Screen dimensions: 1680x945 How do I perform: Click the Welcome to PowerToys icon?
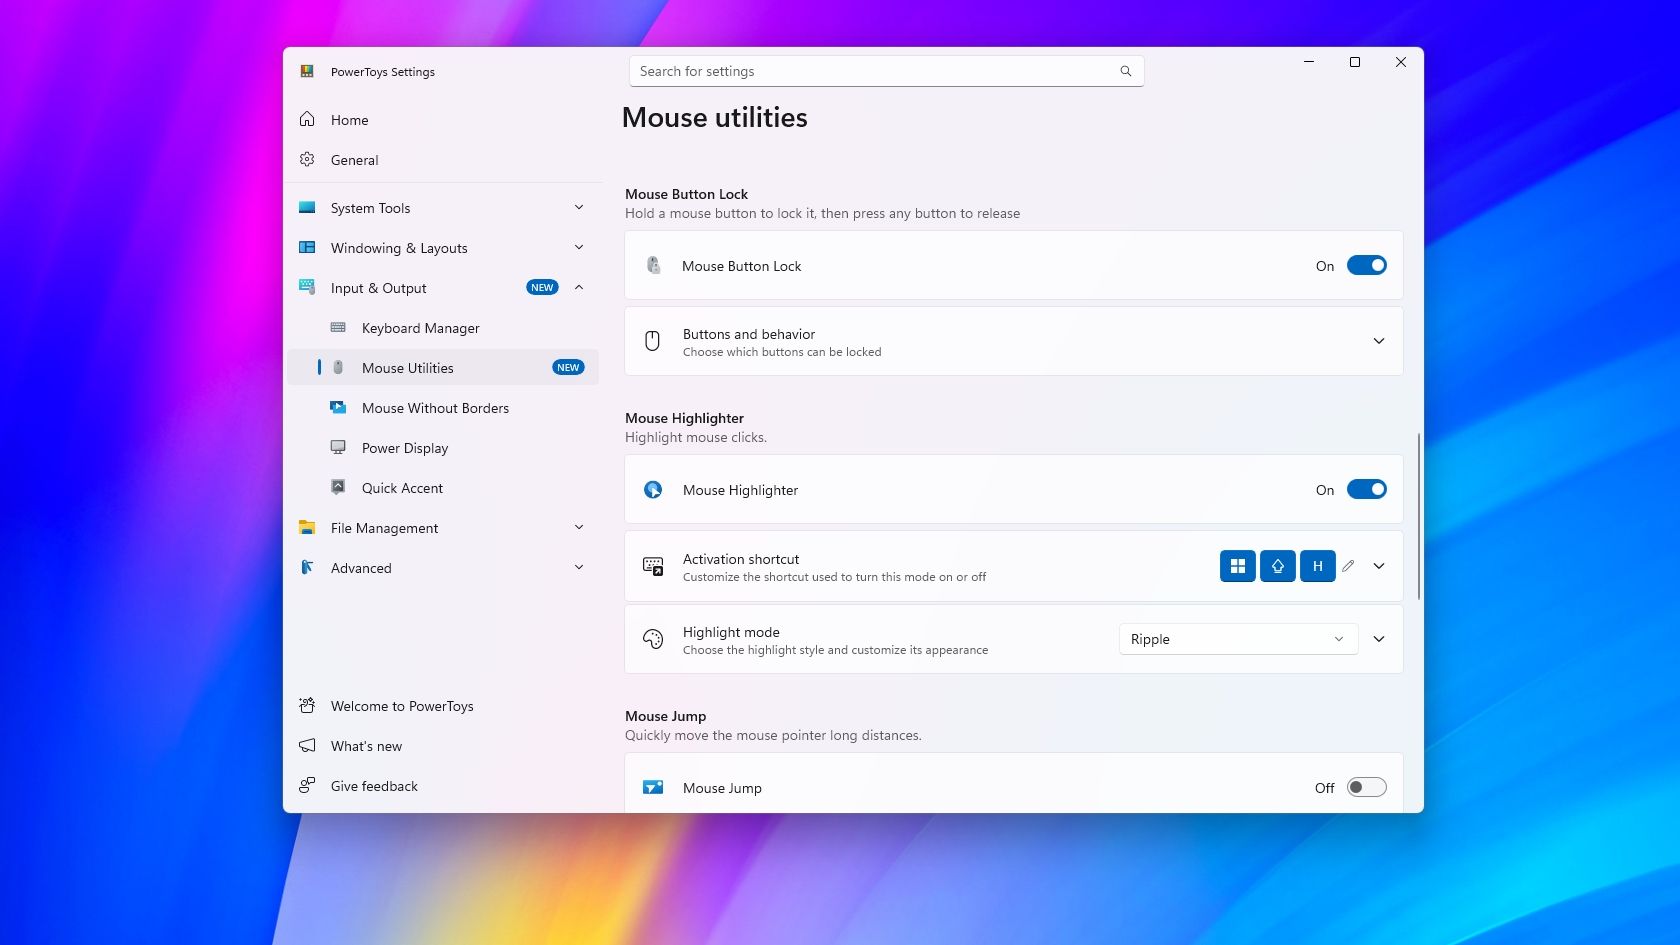click(x=307, y=705)
